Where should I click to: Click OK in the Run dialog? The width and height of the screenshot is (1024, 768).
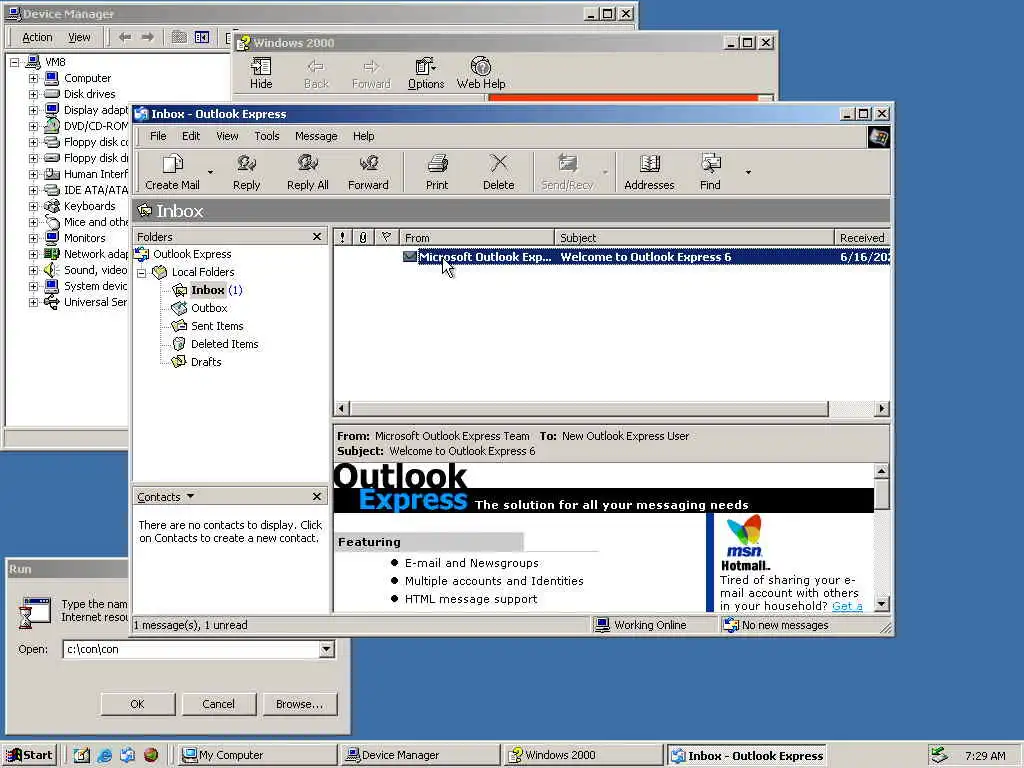click(x=138, y=704)
